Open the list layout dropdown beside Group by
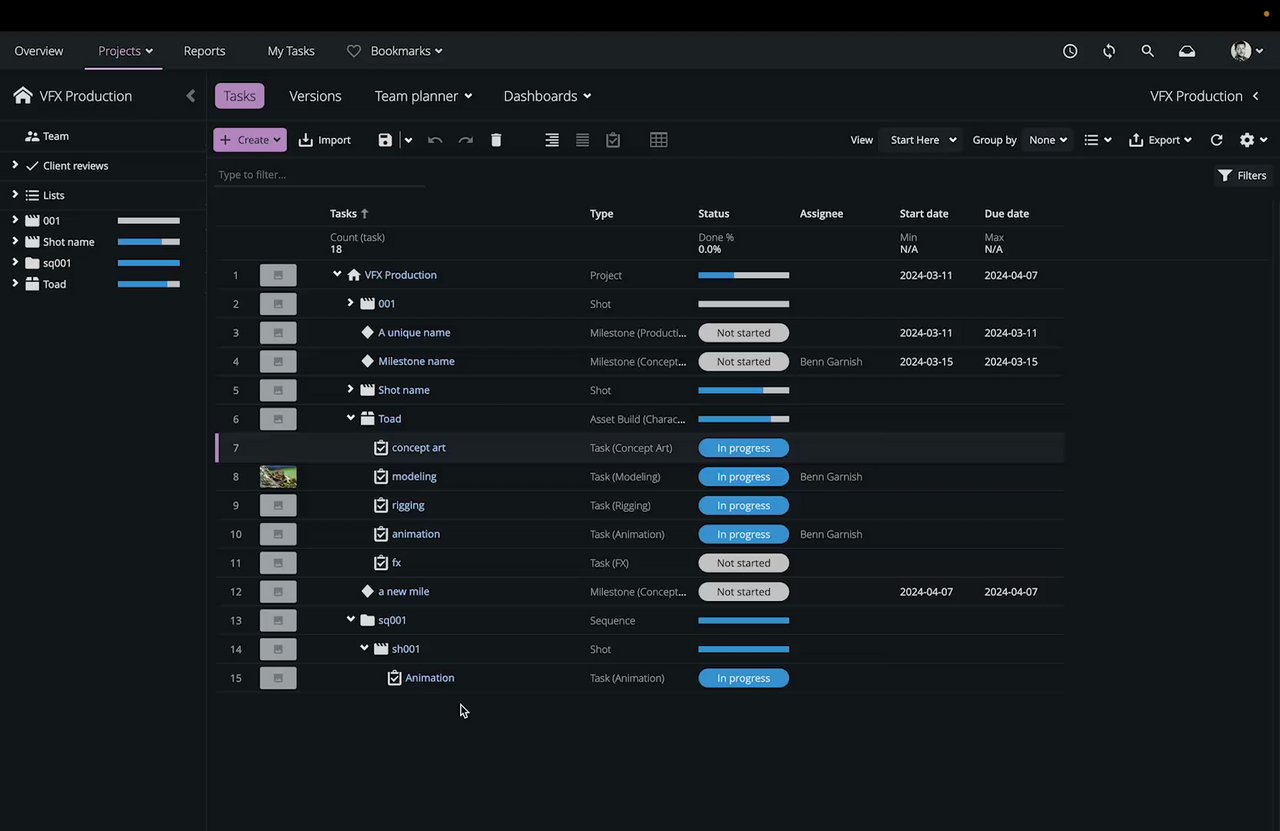The image size is (1280, 831). tap(1098, 140)
